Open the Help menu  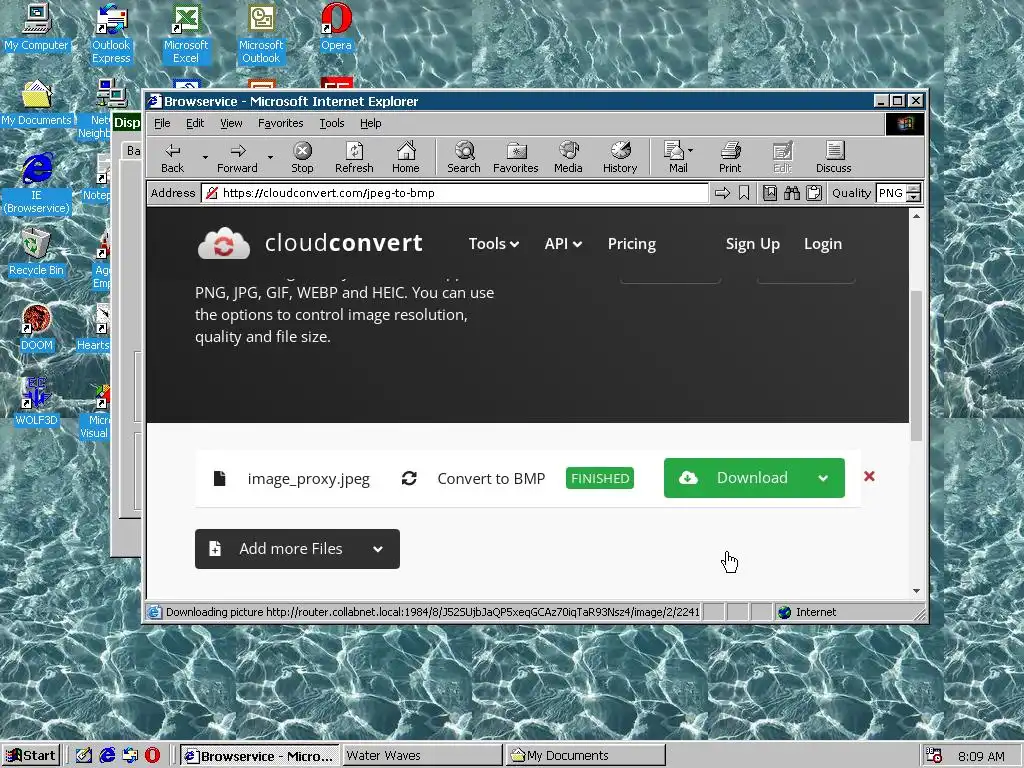tap(370, 123)
